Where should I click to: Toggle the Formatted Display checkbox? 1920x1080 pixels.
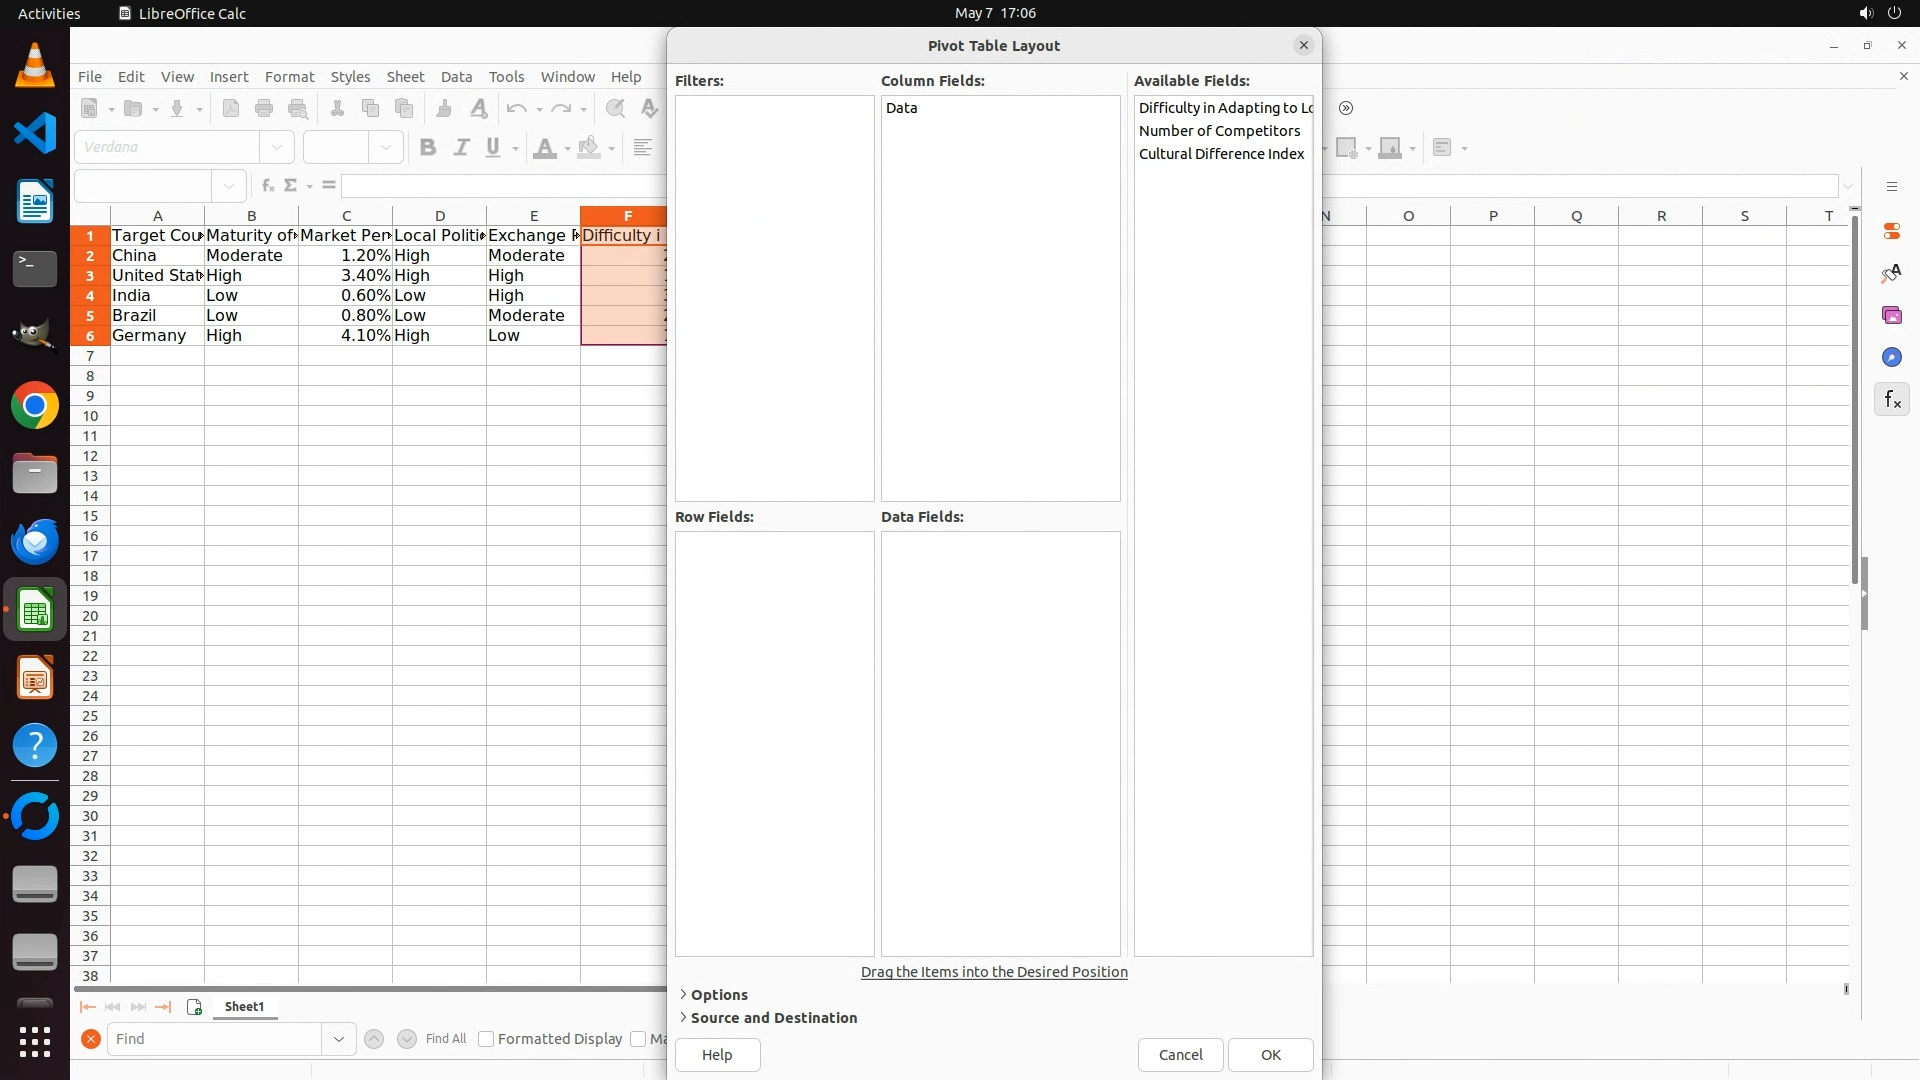tap(486, 1039)
